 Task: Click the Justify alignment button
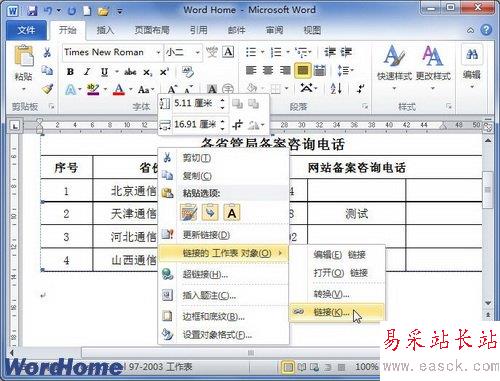tap(303, 70)
